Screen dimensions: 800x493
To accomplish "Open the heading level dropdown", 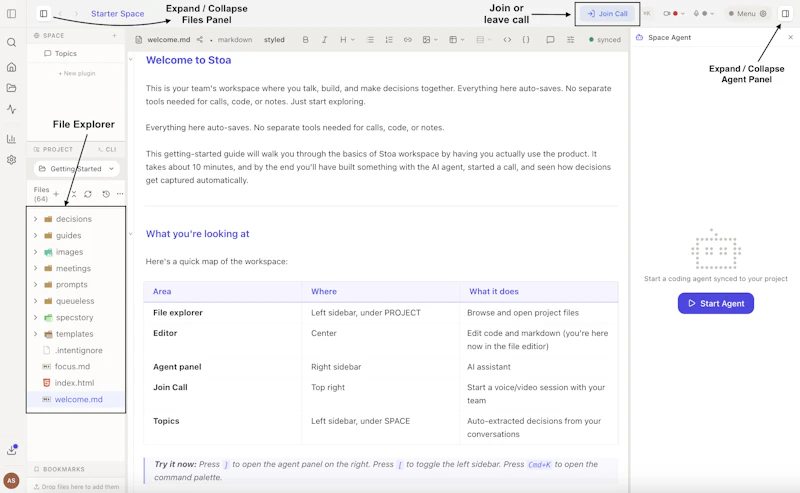I will (347, 40).
